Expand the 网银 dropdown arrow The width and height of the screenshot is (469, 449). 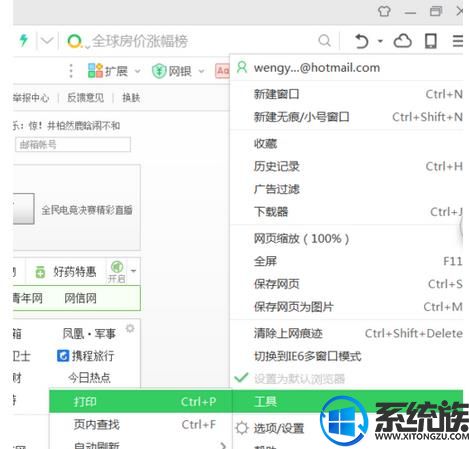pos(201,71)
